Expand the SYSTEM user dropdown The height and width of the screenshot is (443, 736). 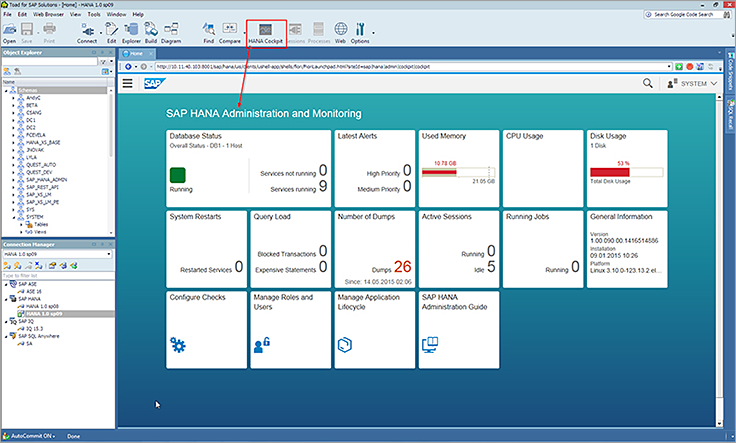pyautogui.click(x=692, y=84)
